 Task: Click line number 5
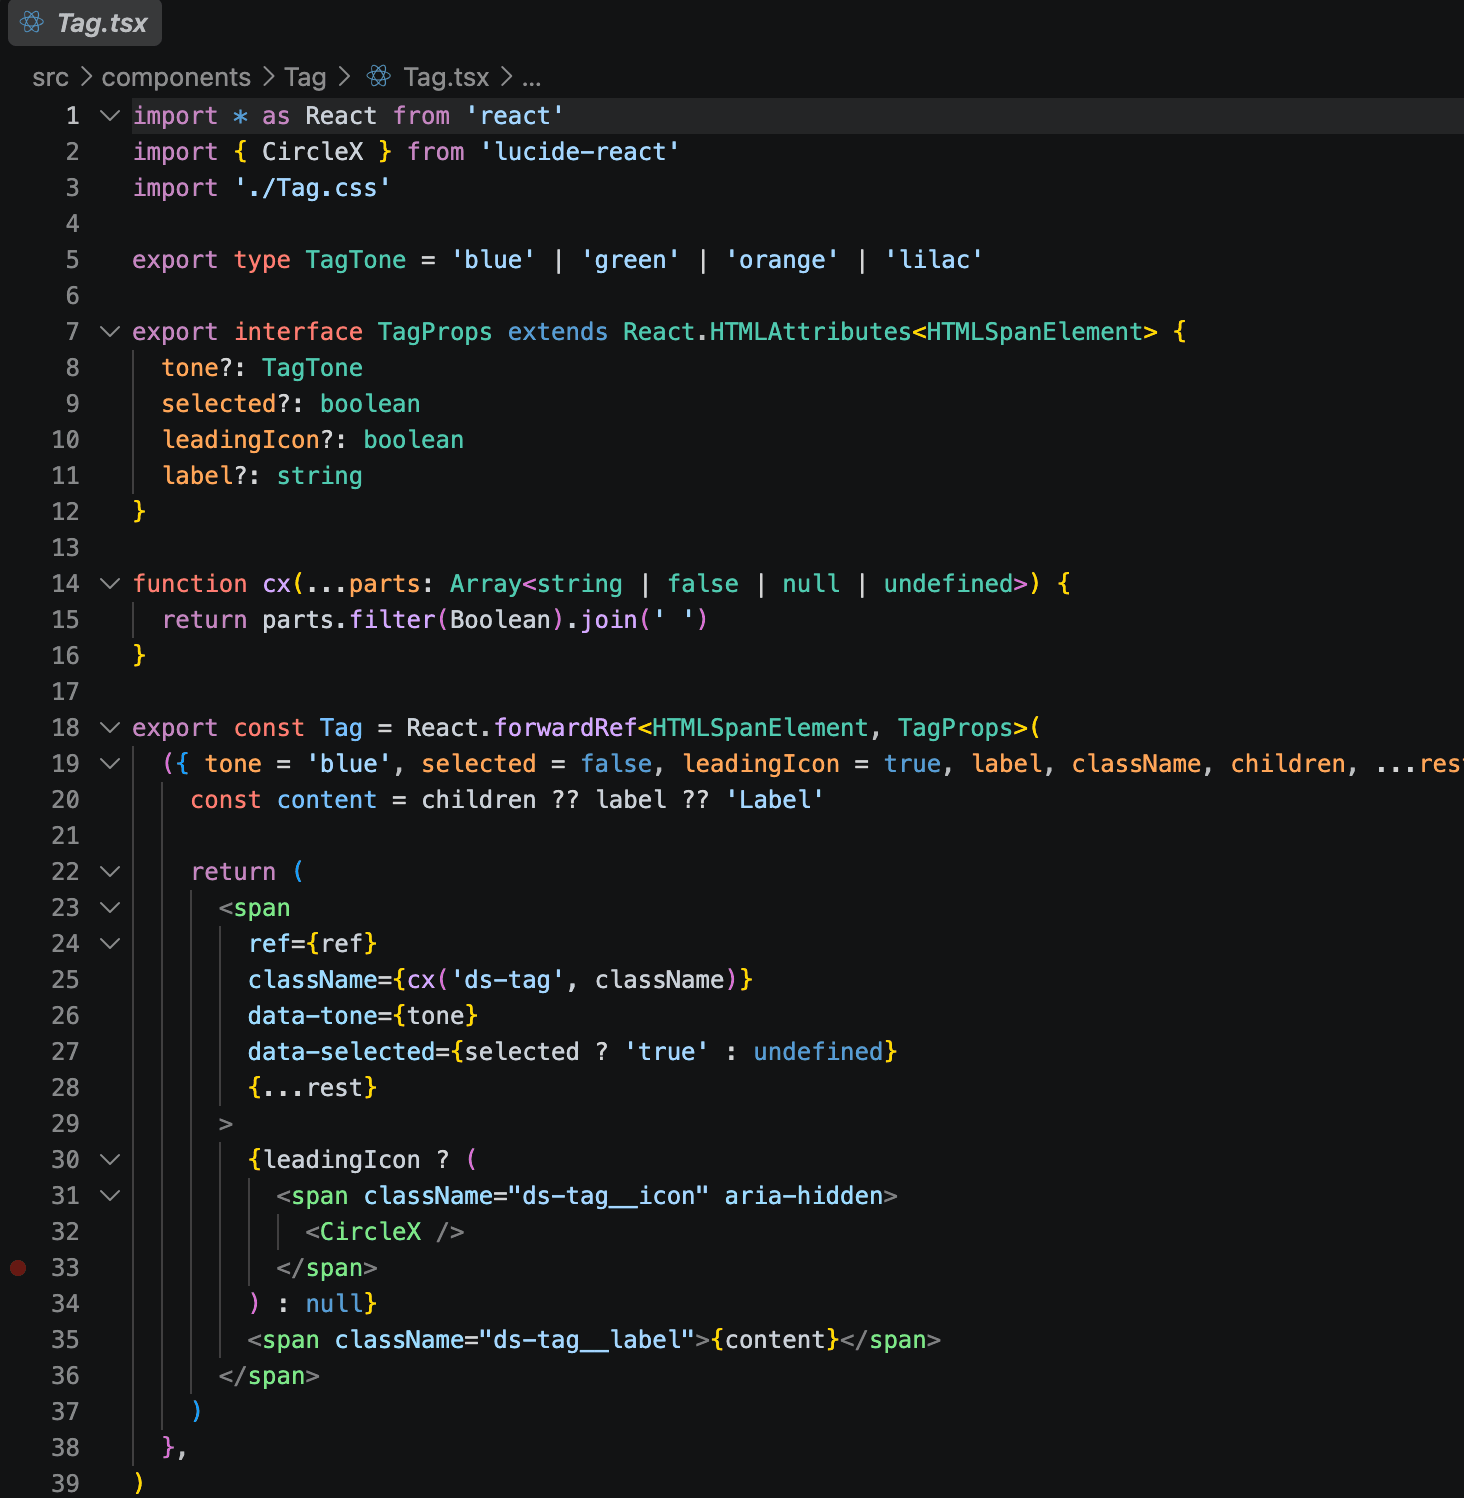[72, 260]
